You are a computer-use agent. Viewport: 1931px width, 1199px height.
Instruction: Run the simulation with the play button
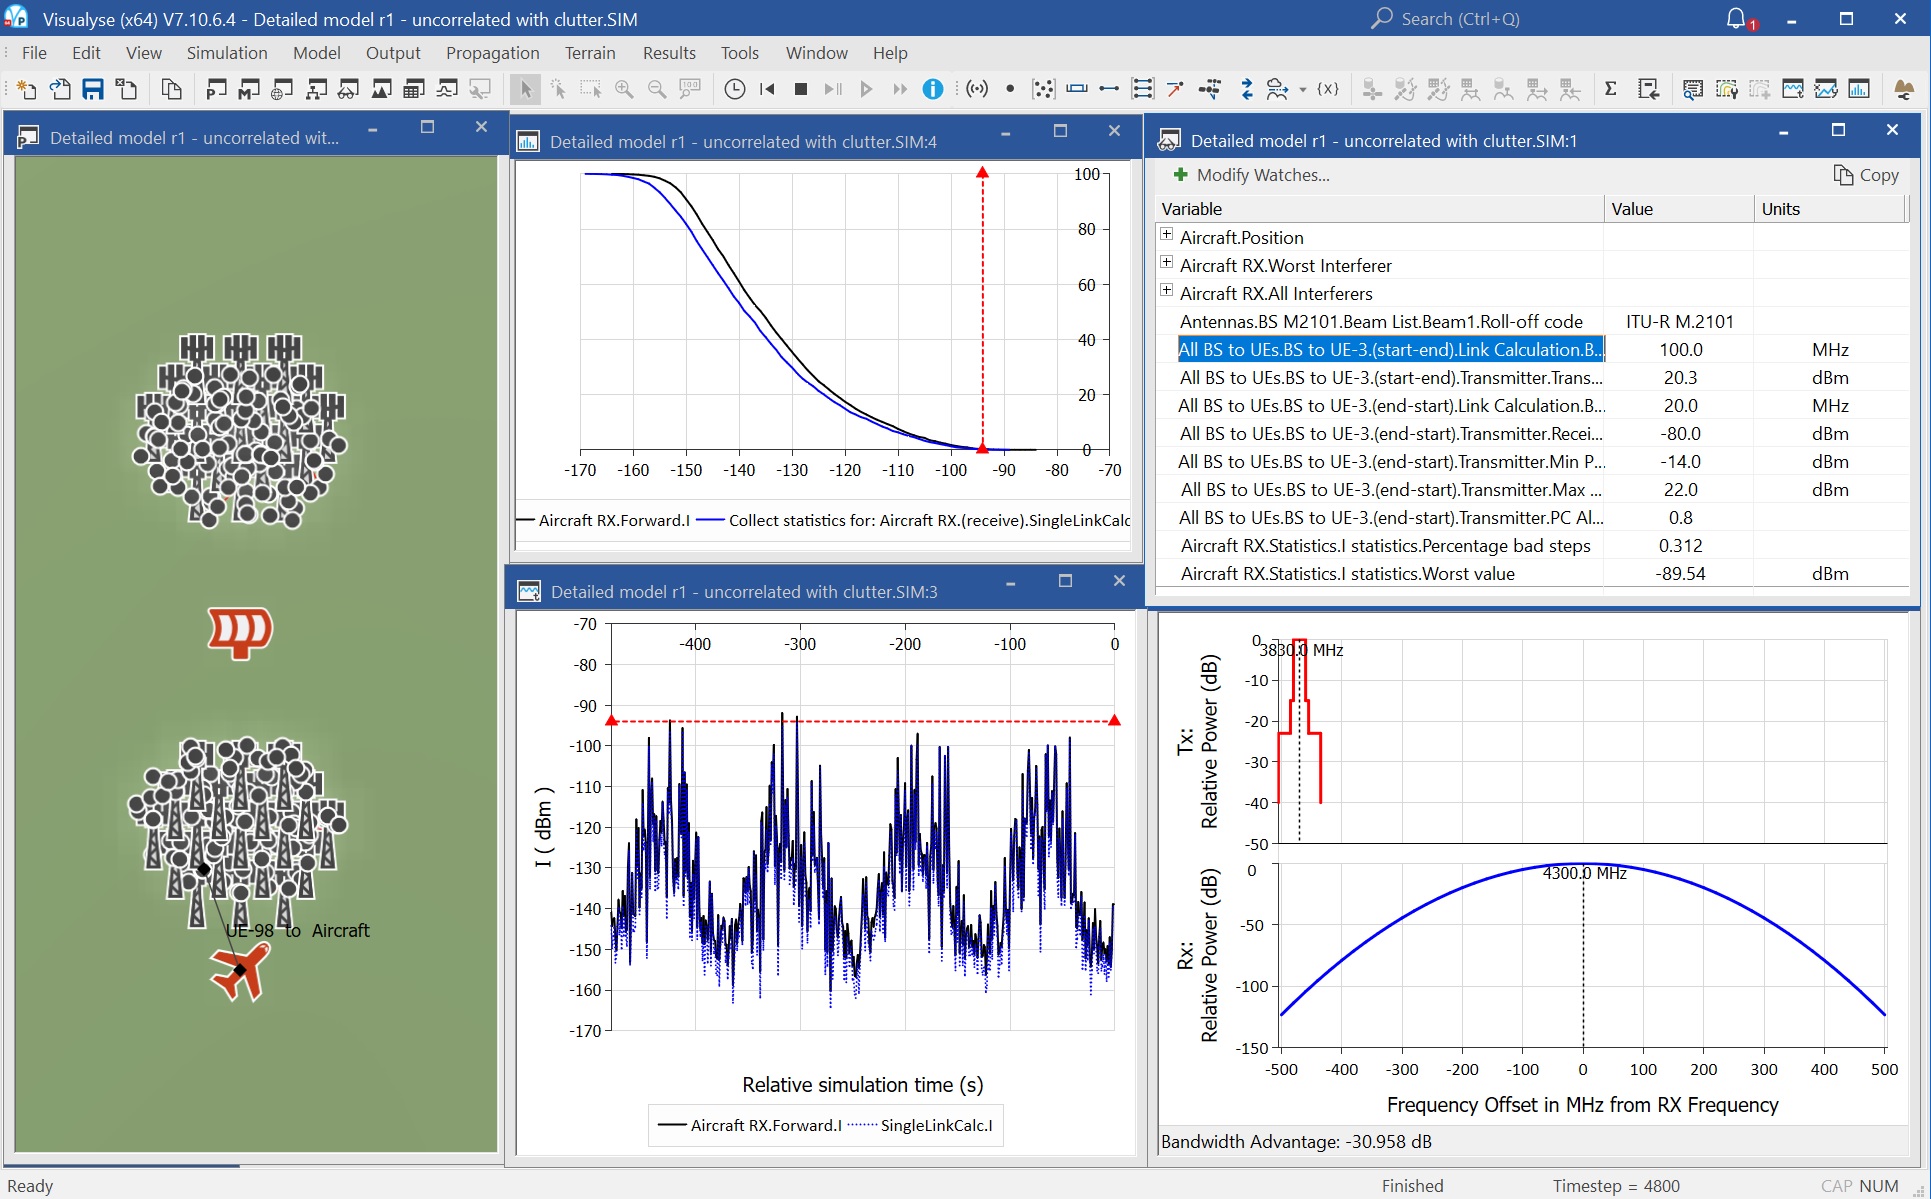[x=866, y=90]
